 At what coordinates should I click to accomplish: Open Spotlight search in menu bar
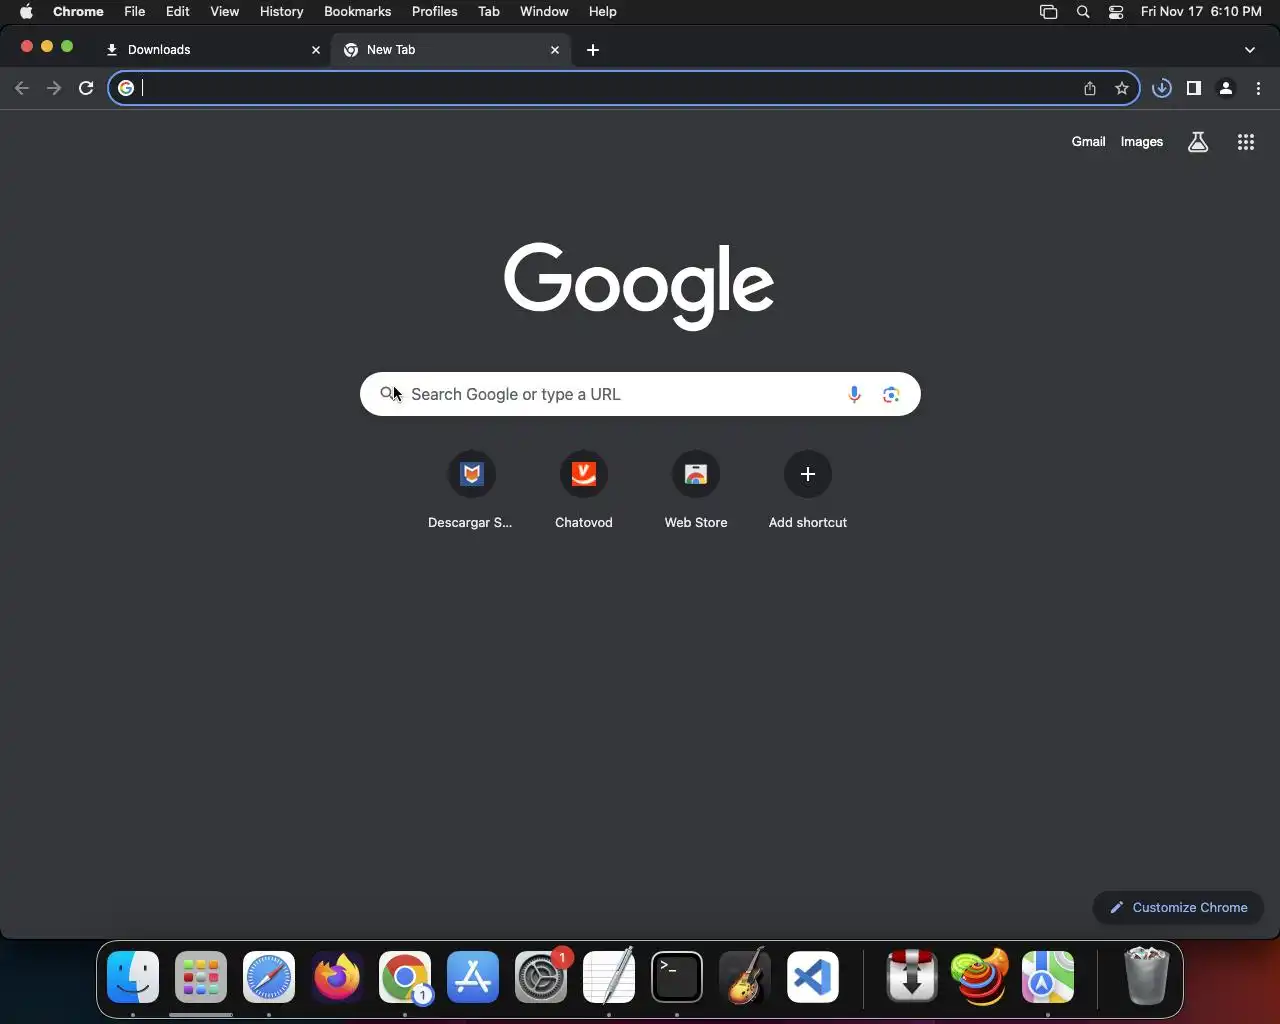(1083, 11)
